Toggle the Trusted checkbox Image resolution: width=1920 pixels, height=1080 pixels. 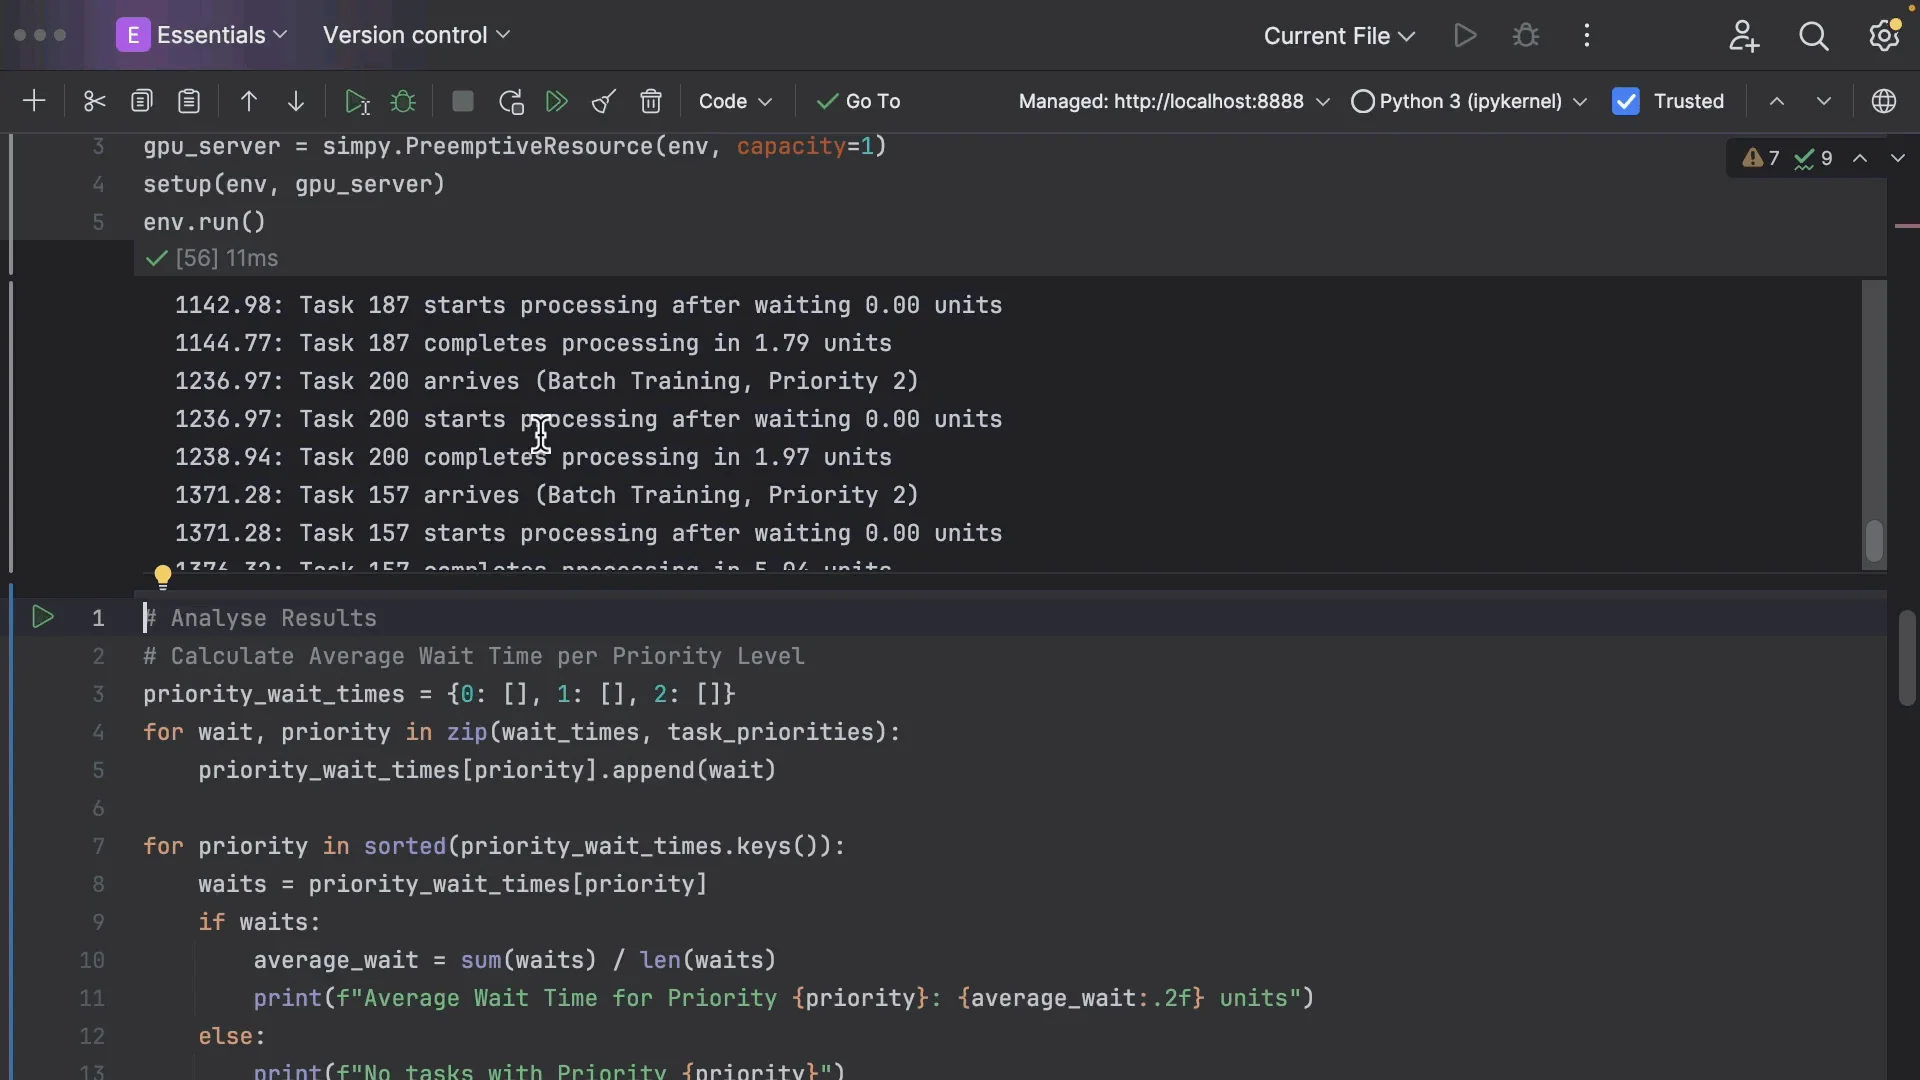pos(1626,101)
